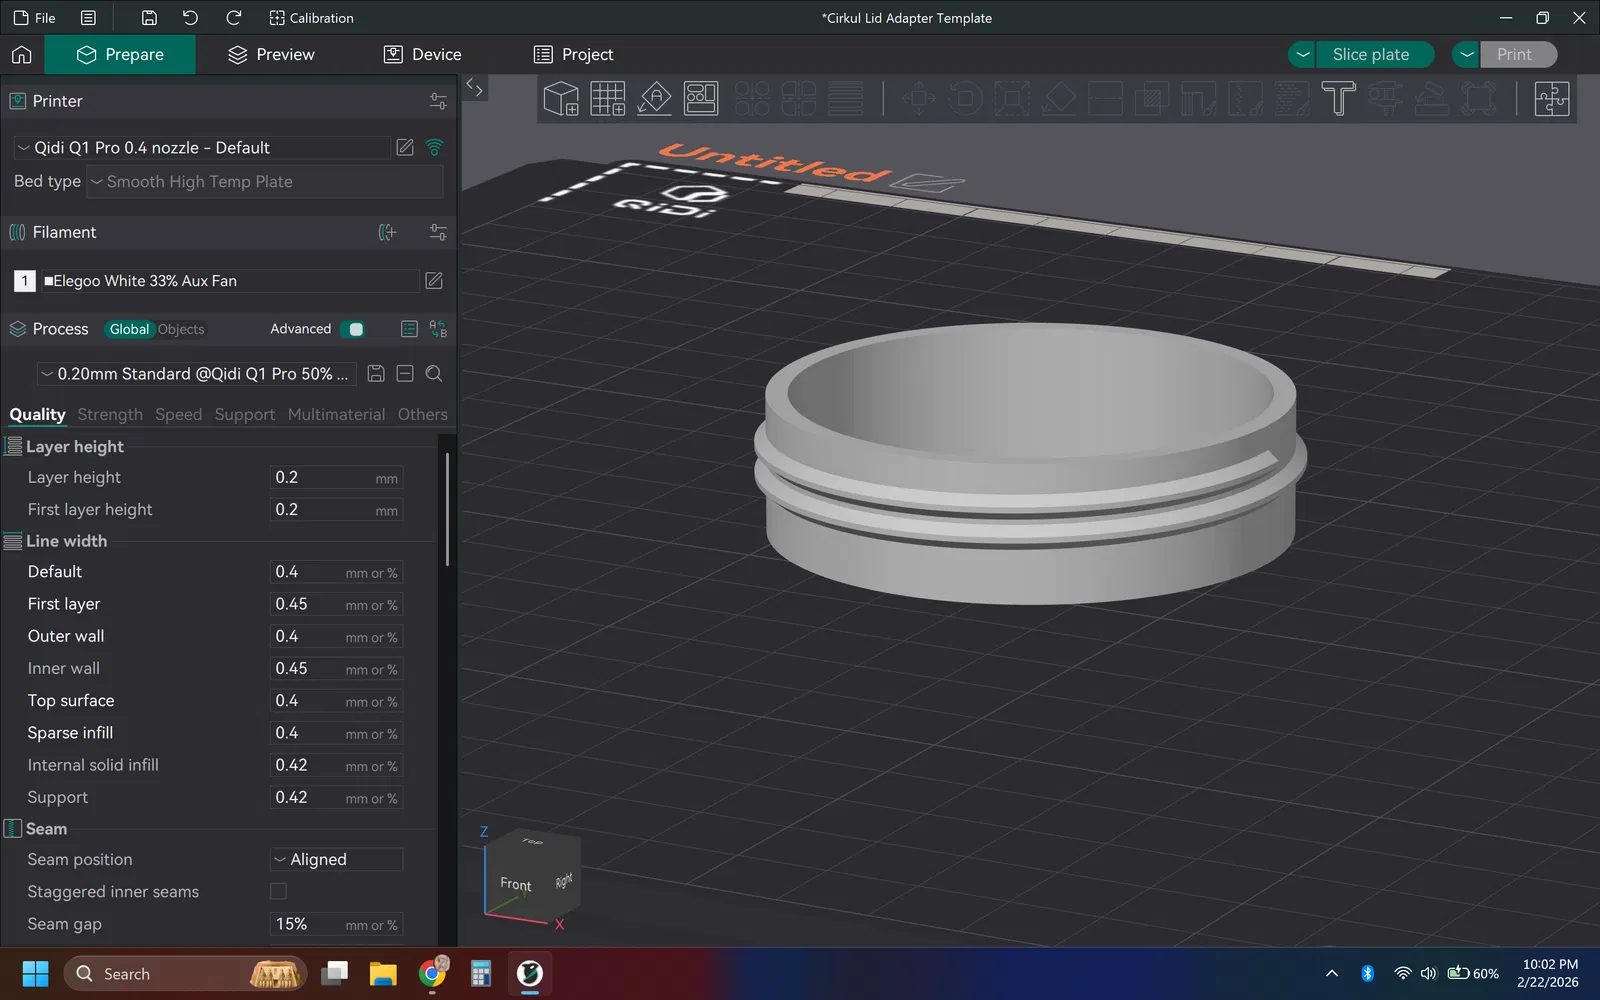Toggle the Advanced settings switch
The height and width of the screenshot is (1000, 1600).
pyautogui.click(x=353, y=329)
